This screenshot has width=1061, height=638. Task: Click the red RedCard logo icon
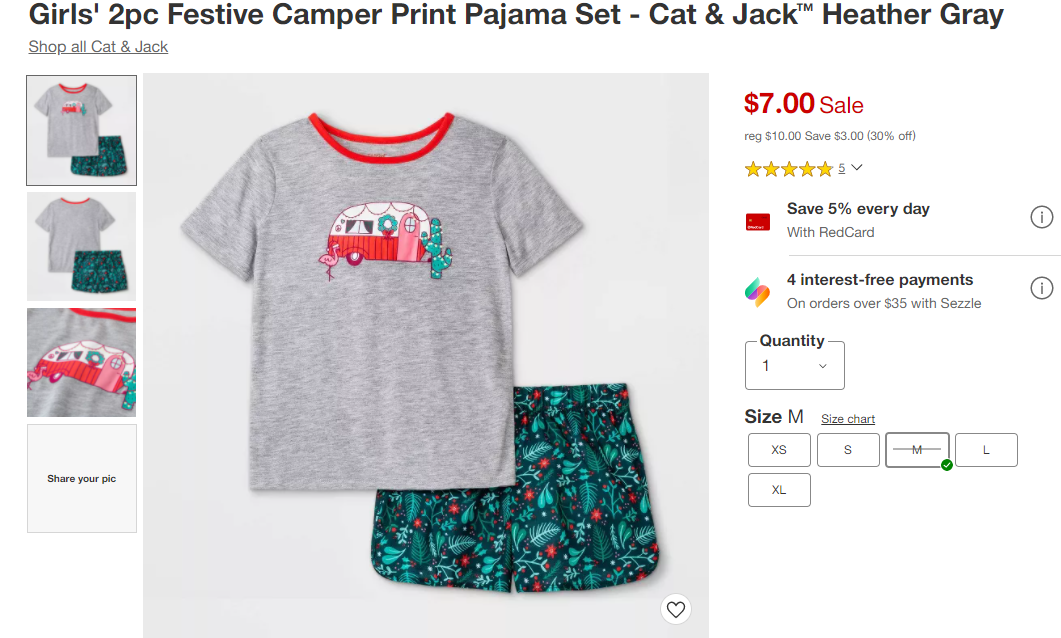pyautogui.click(x=758, y=222)
